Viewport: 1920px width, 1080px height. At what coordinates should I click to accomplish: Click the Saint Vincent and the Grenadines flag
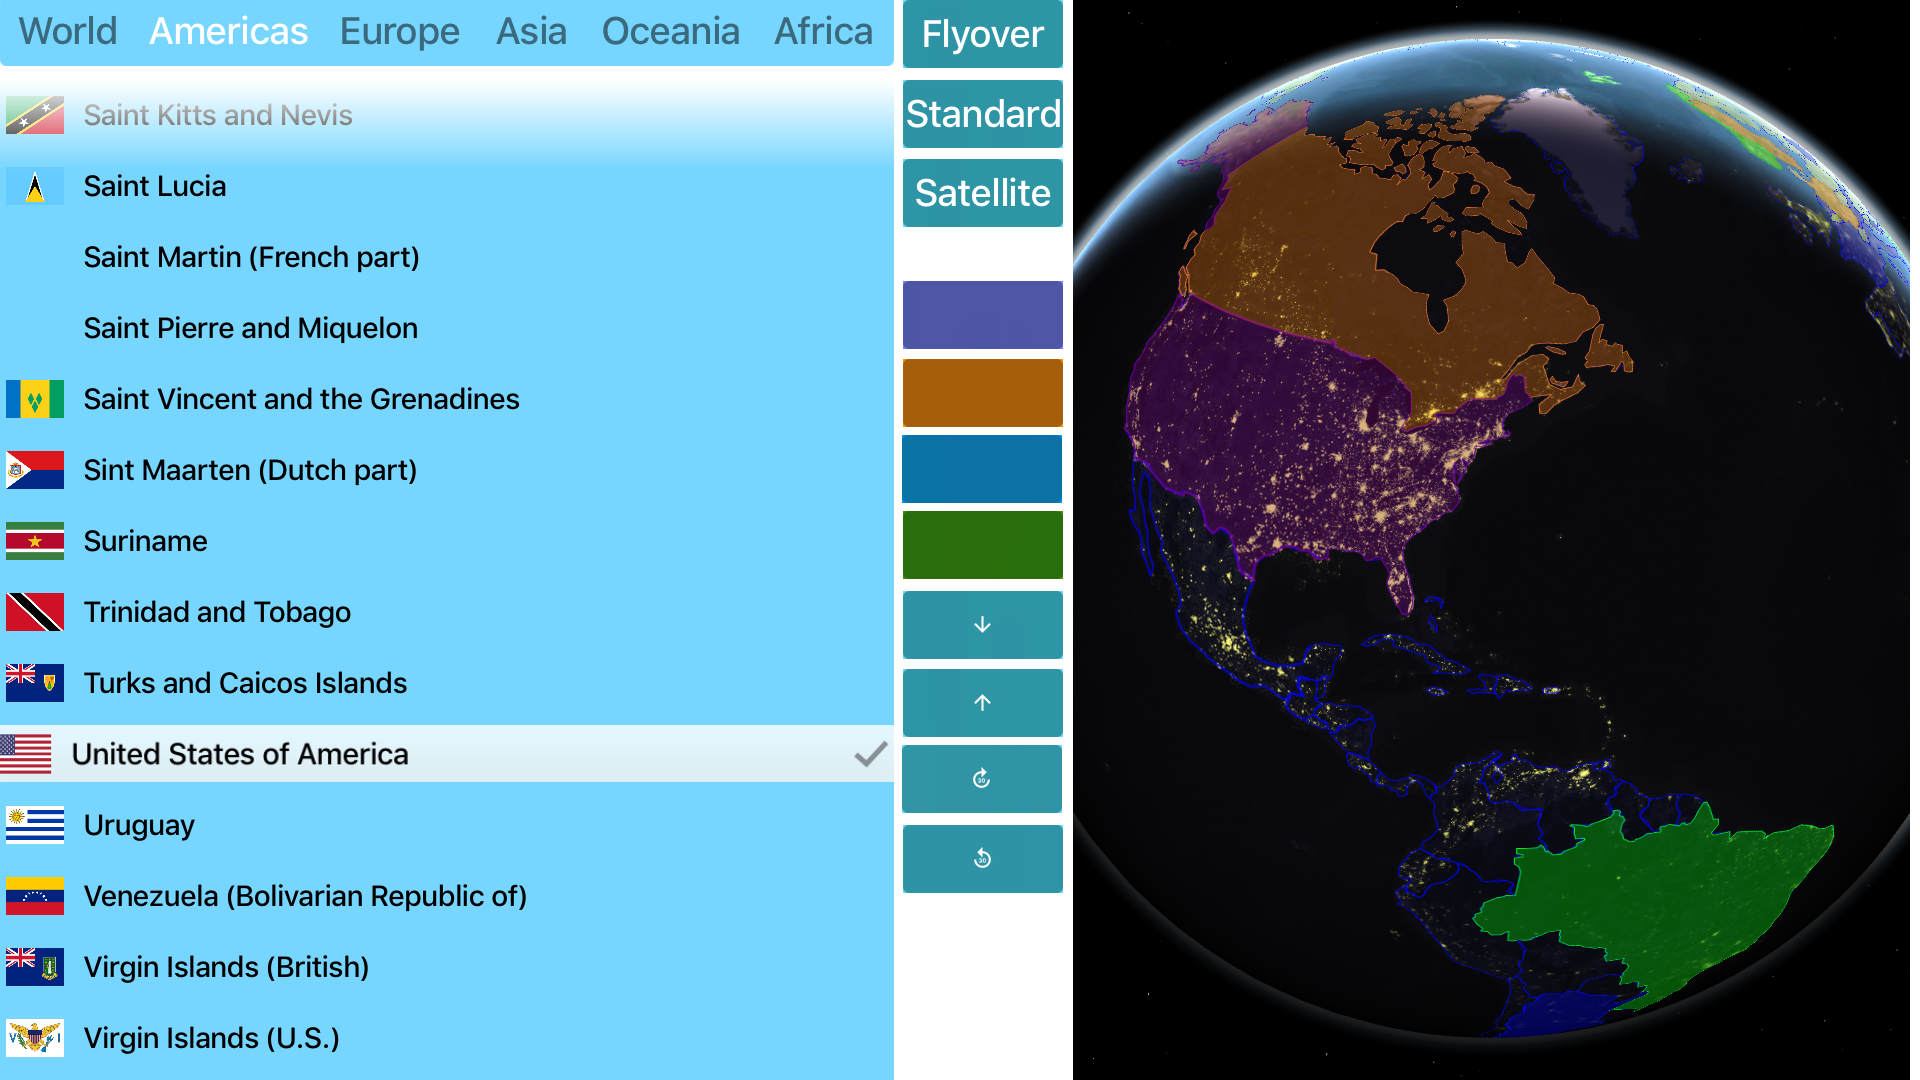click(x=35, y=399)
